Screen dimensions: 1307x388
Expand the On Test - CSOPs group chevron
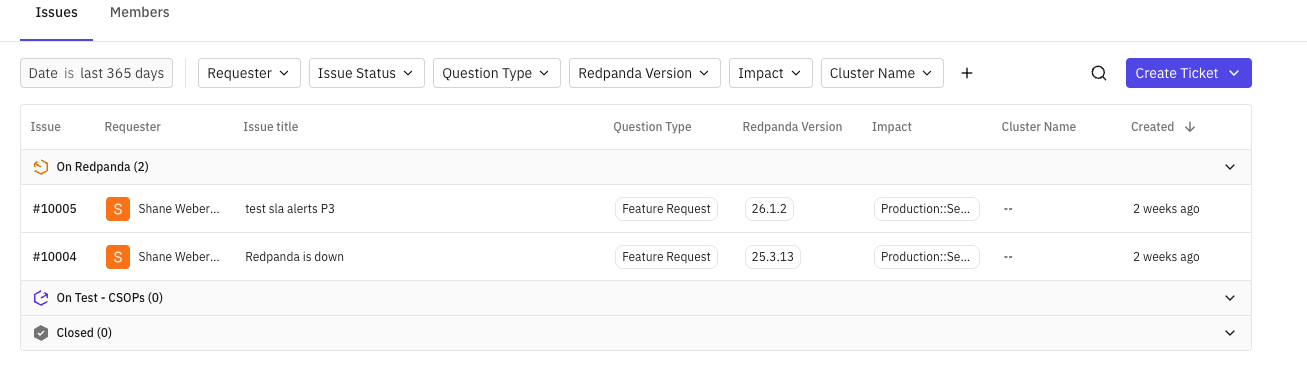coord(1230,298)
